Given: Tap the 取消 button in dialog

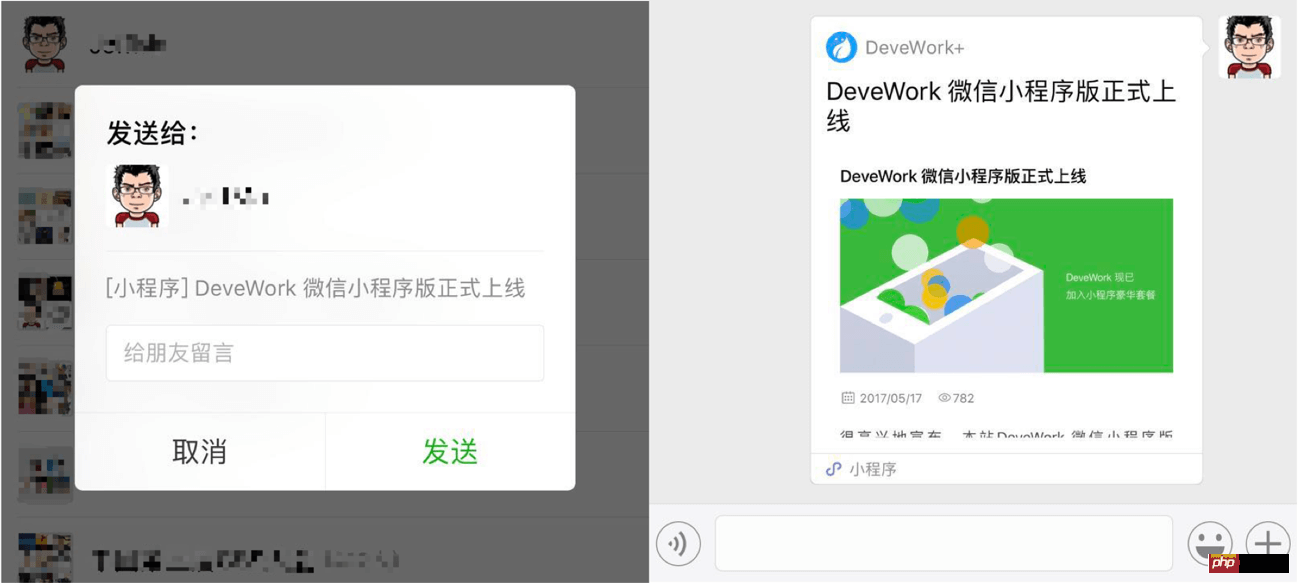Looking at the screenshot, I should (200, 452).
